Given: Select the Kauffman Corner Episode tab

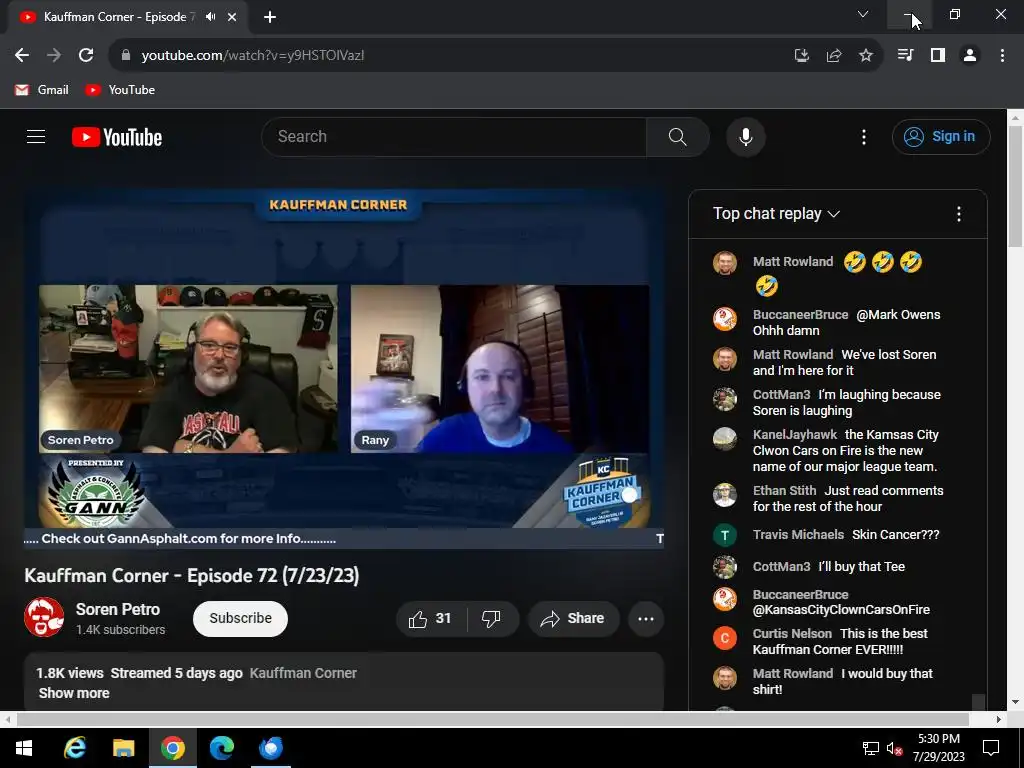Looking at the screenshot, I should (121, 17).
